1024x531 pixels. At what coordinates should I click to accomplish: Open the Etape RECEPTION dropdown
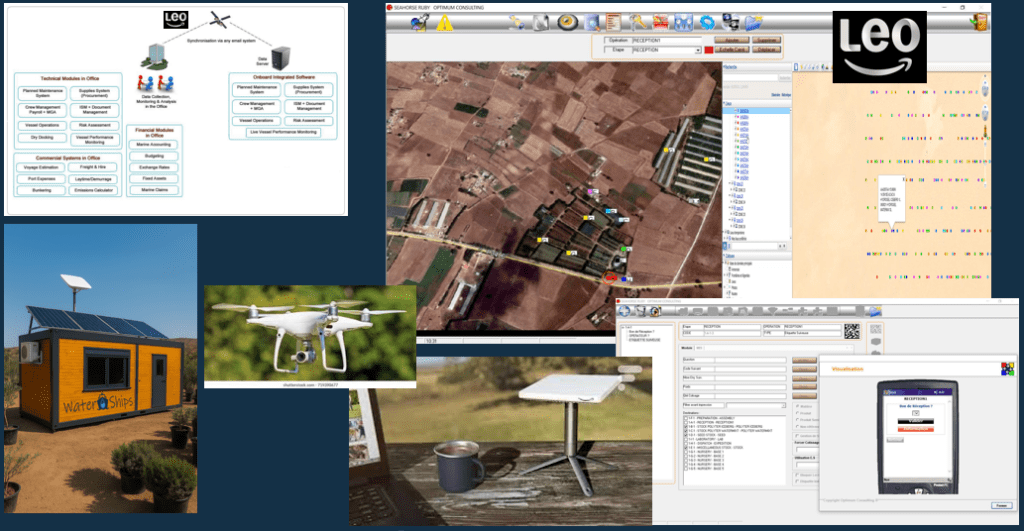tap(696, 50)
